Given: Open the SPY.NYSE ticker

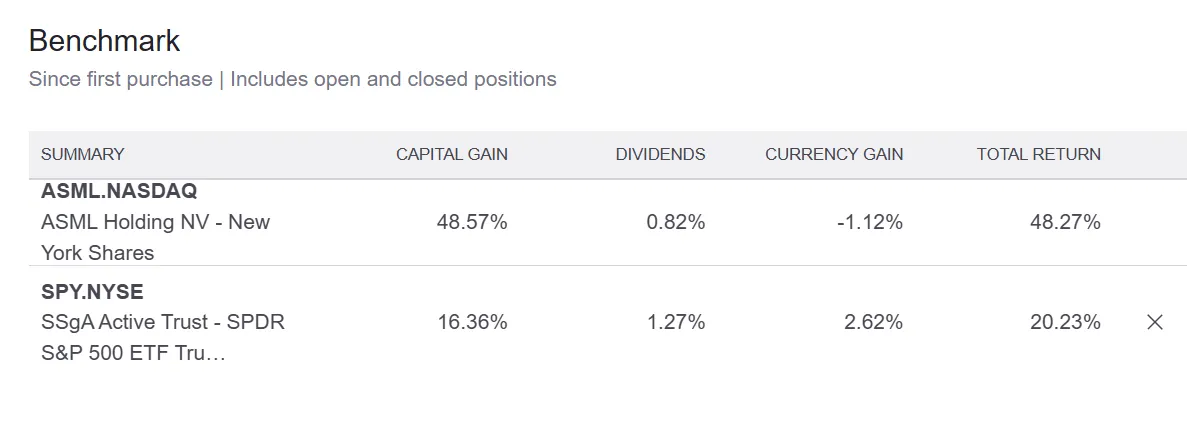Looking at the screenshot, I should pos(92,292).
